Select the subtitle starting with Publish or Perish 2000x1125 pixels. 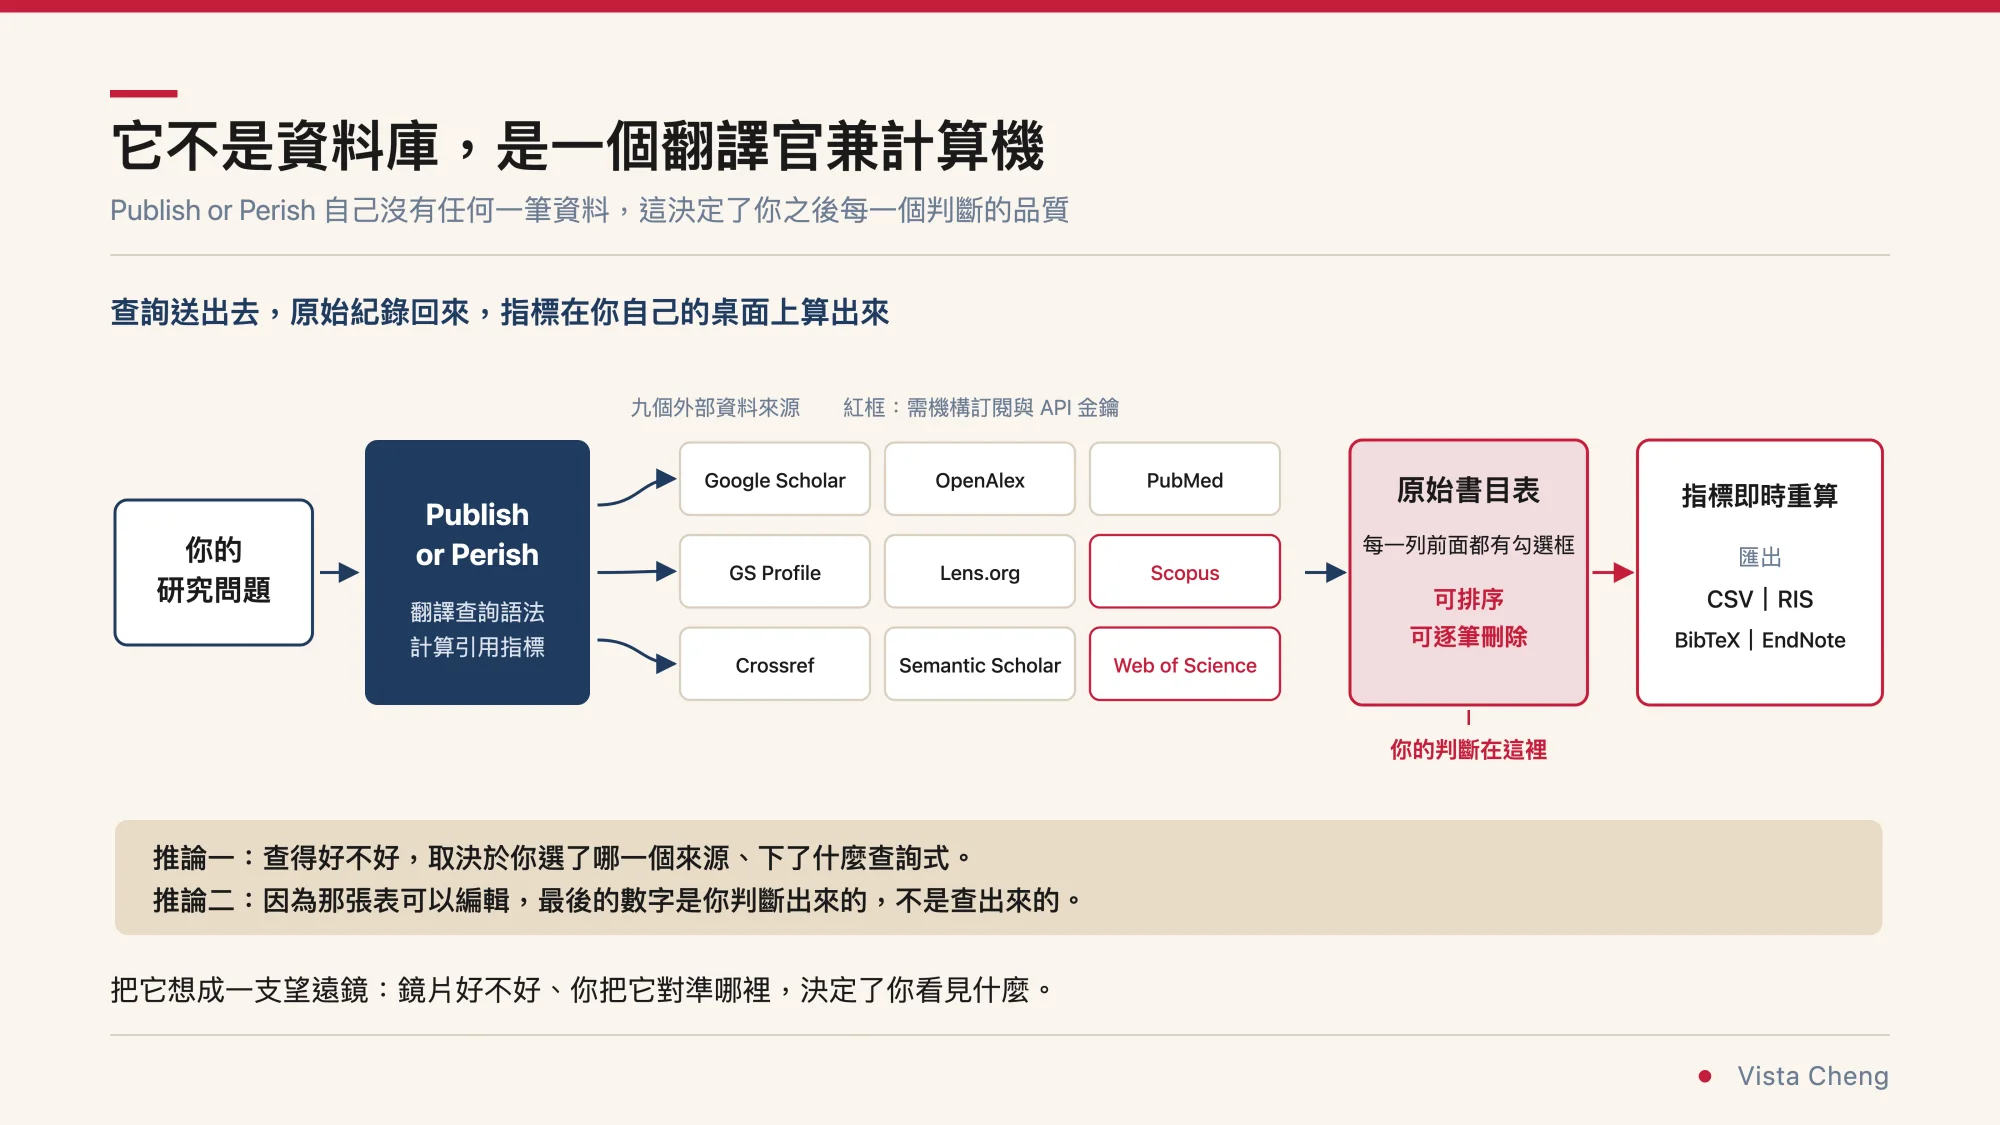click(x=590, y=210)
